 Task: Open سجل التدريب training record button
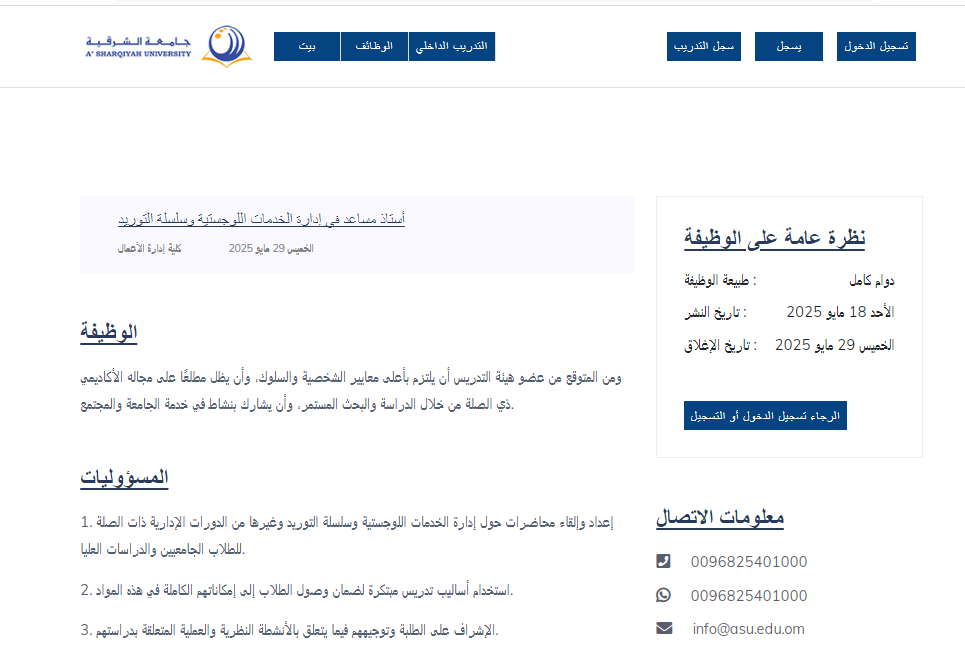pyautogui.click(x=704, y=46)
